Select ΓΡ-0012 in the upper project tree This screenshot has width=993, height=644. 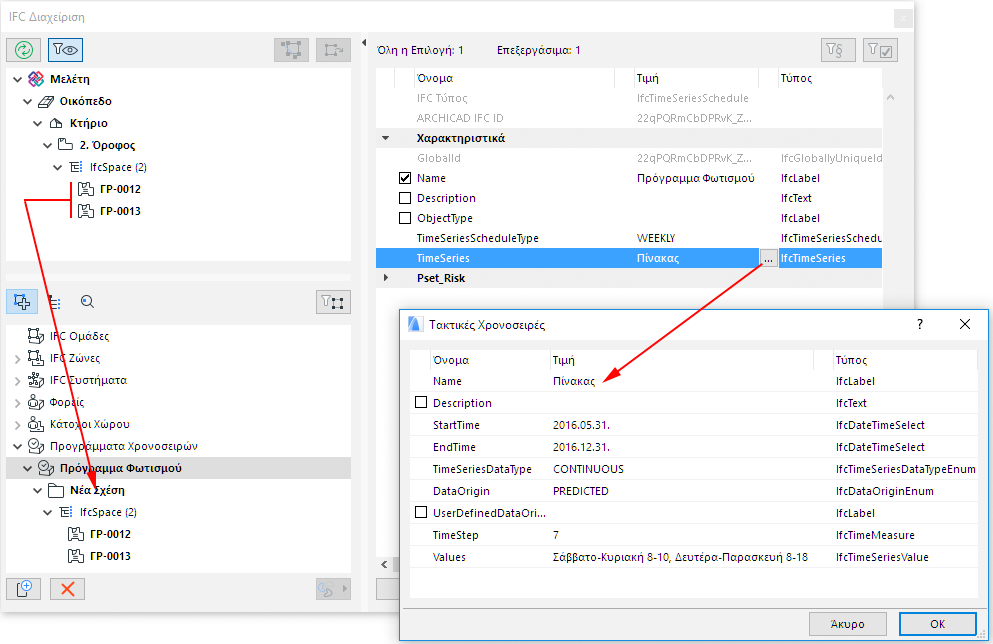pyautogui.click(x=120, y=189)
